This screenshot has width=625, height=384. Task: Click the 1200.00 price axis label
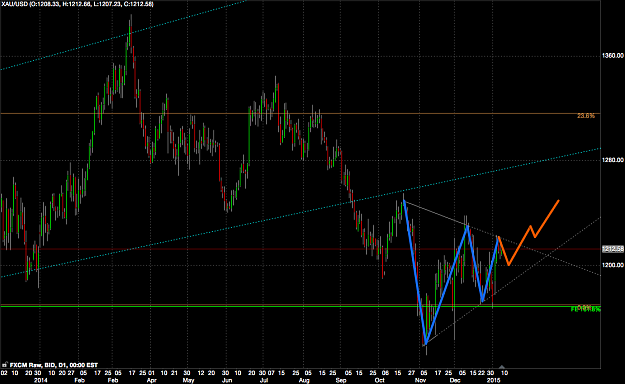coord(613,265)
